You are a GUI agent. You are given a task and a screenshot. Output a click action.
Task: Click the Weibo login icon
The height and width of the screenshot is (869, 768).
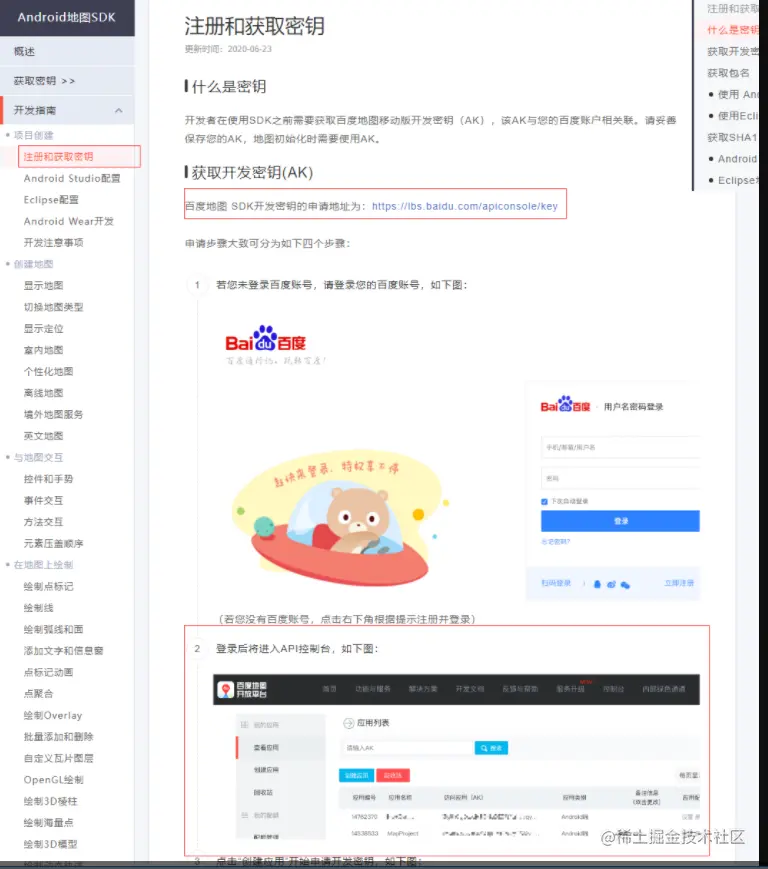pos(611,584)
